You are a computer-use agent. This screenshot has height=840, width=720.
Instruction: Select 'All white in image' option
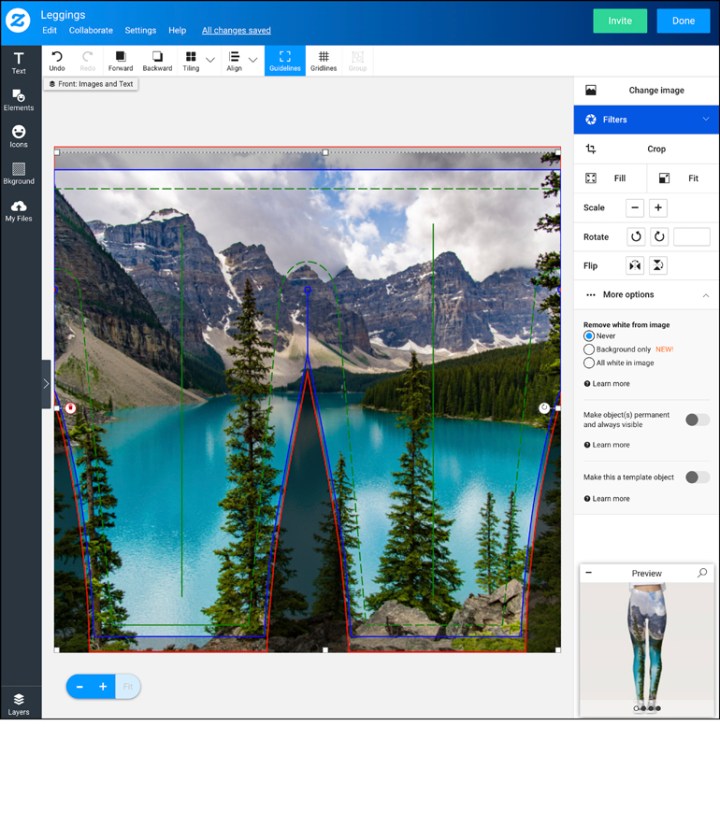click(589, 363)
